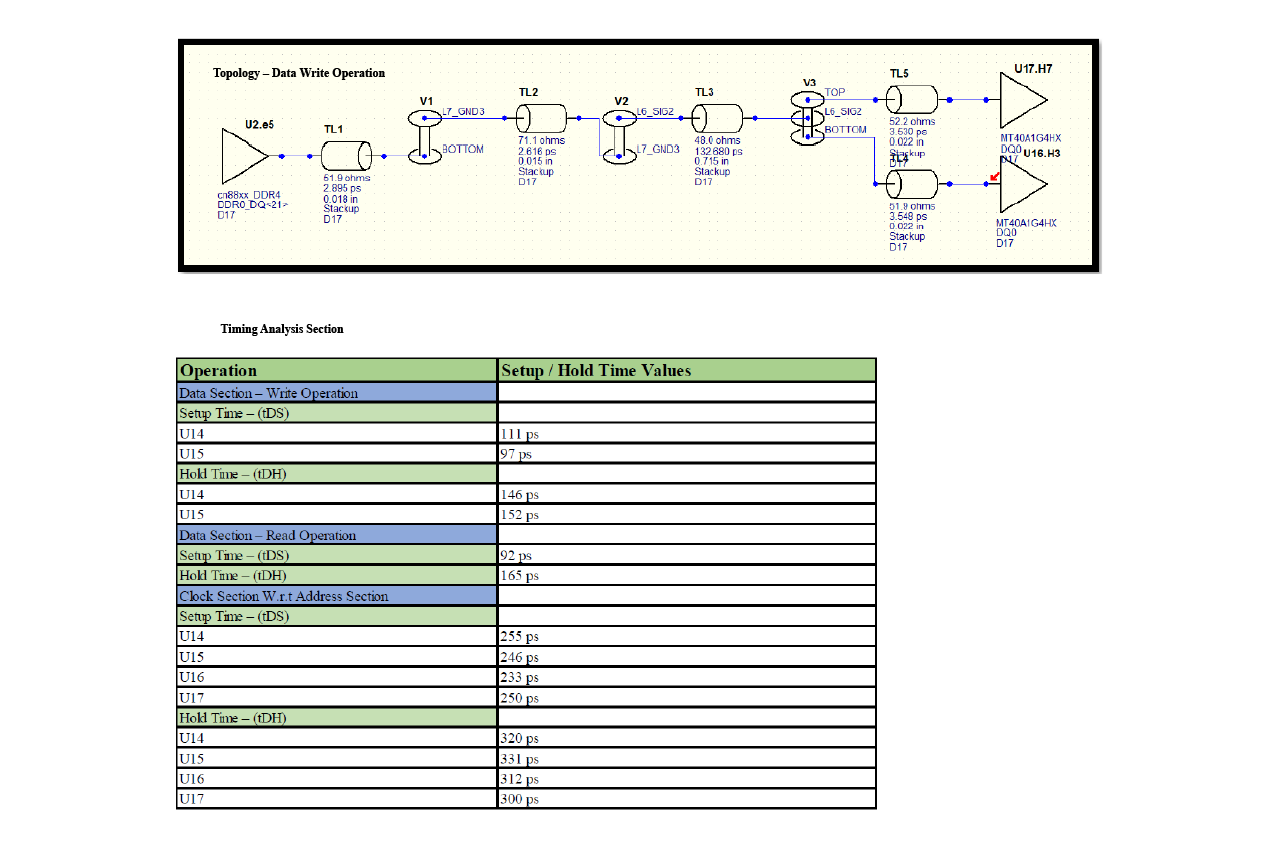Select the TL5 transmission line cylinder
The width and height of the screenshot is (1280, 853).
[x=912, y=100]
